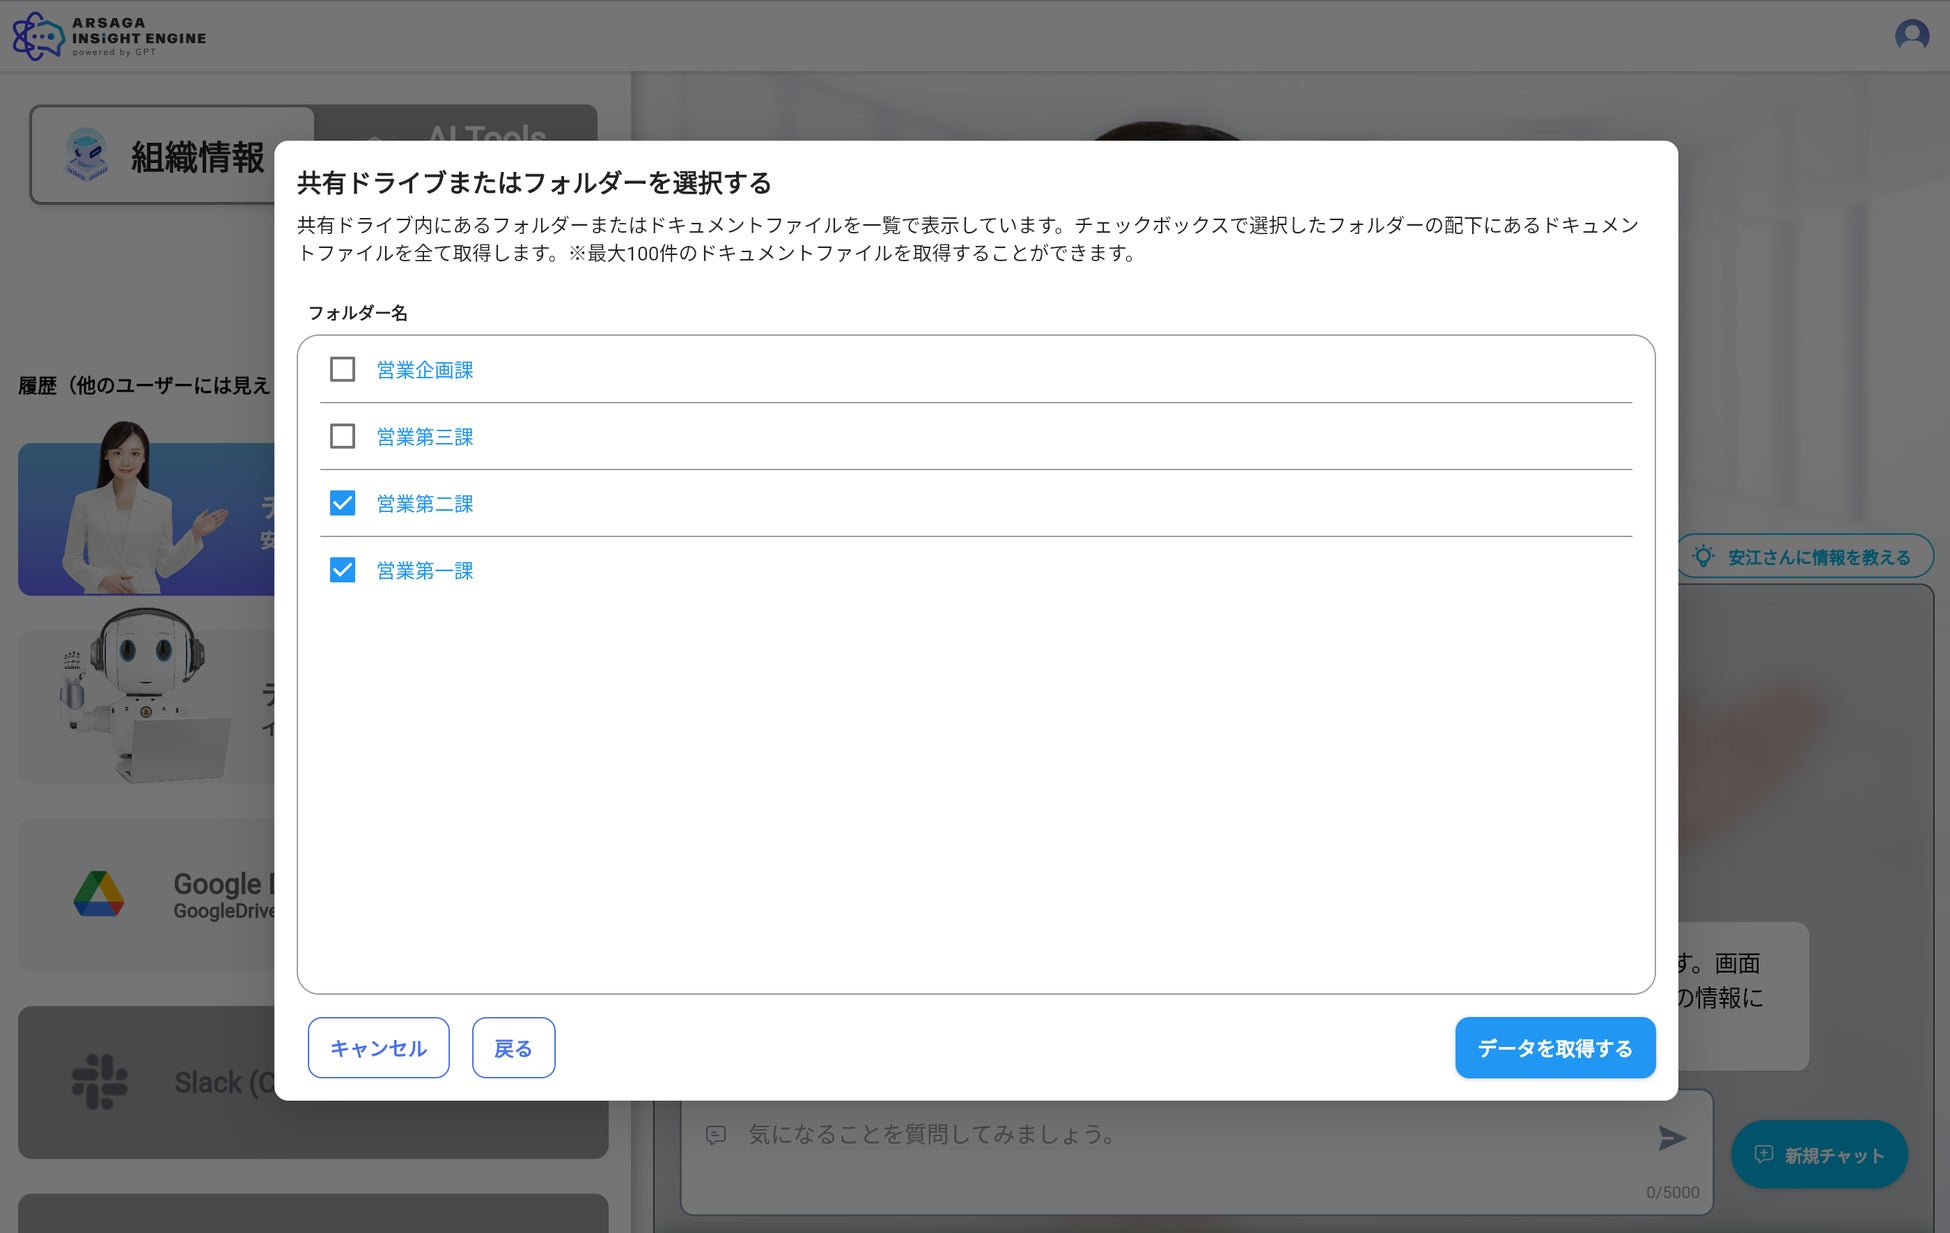Open the user profile avatar icon
The width and height of the screenshot is (1950, 1233).
tap(1911, 36)
